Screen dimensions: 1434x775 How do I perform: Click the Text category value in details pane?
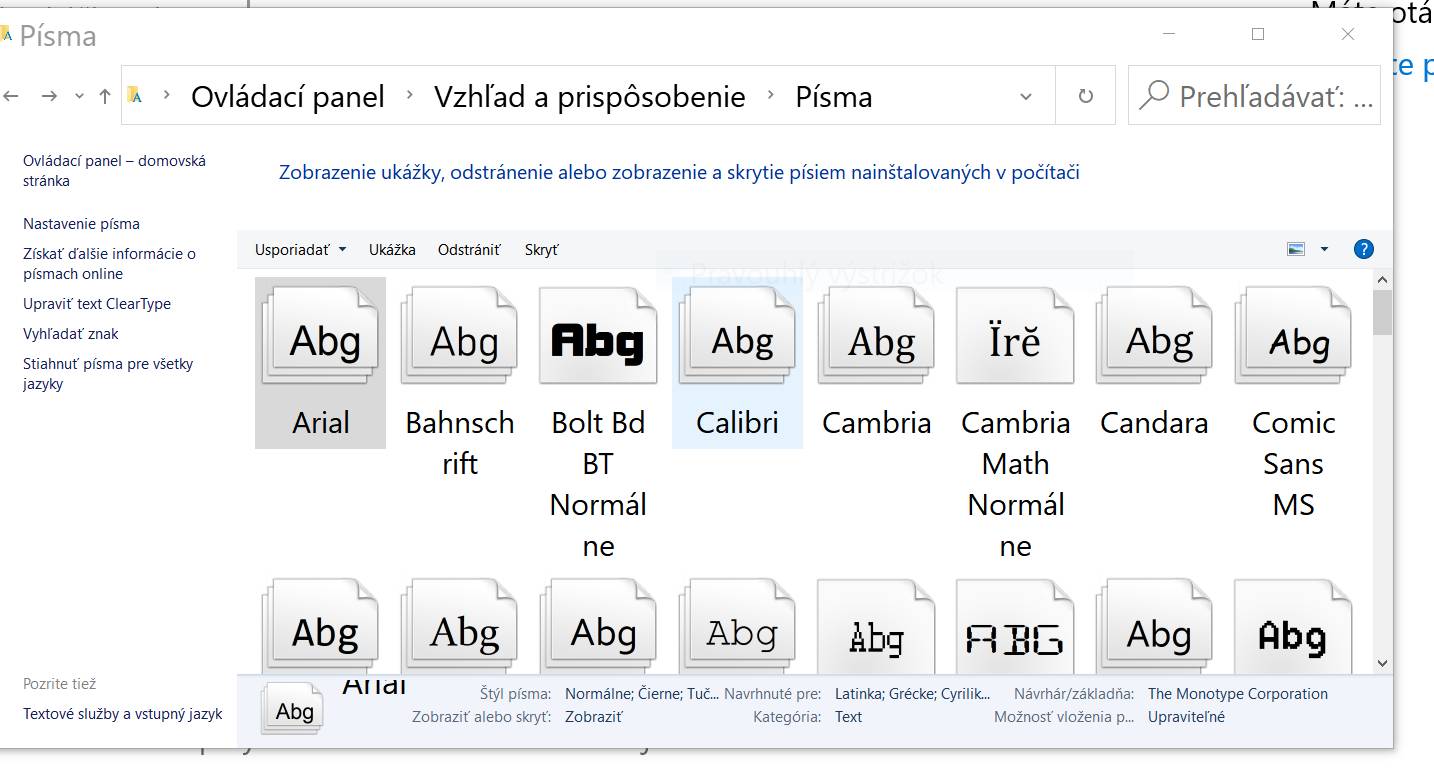click(x=849, y=717)
